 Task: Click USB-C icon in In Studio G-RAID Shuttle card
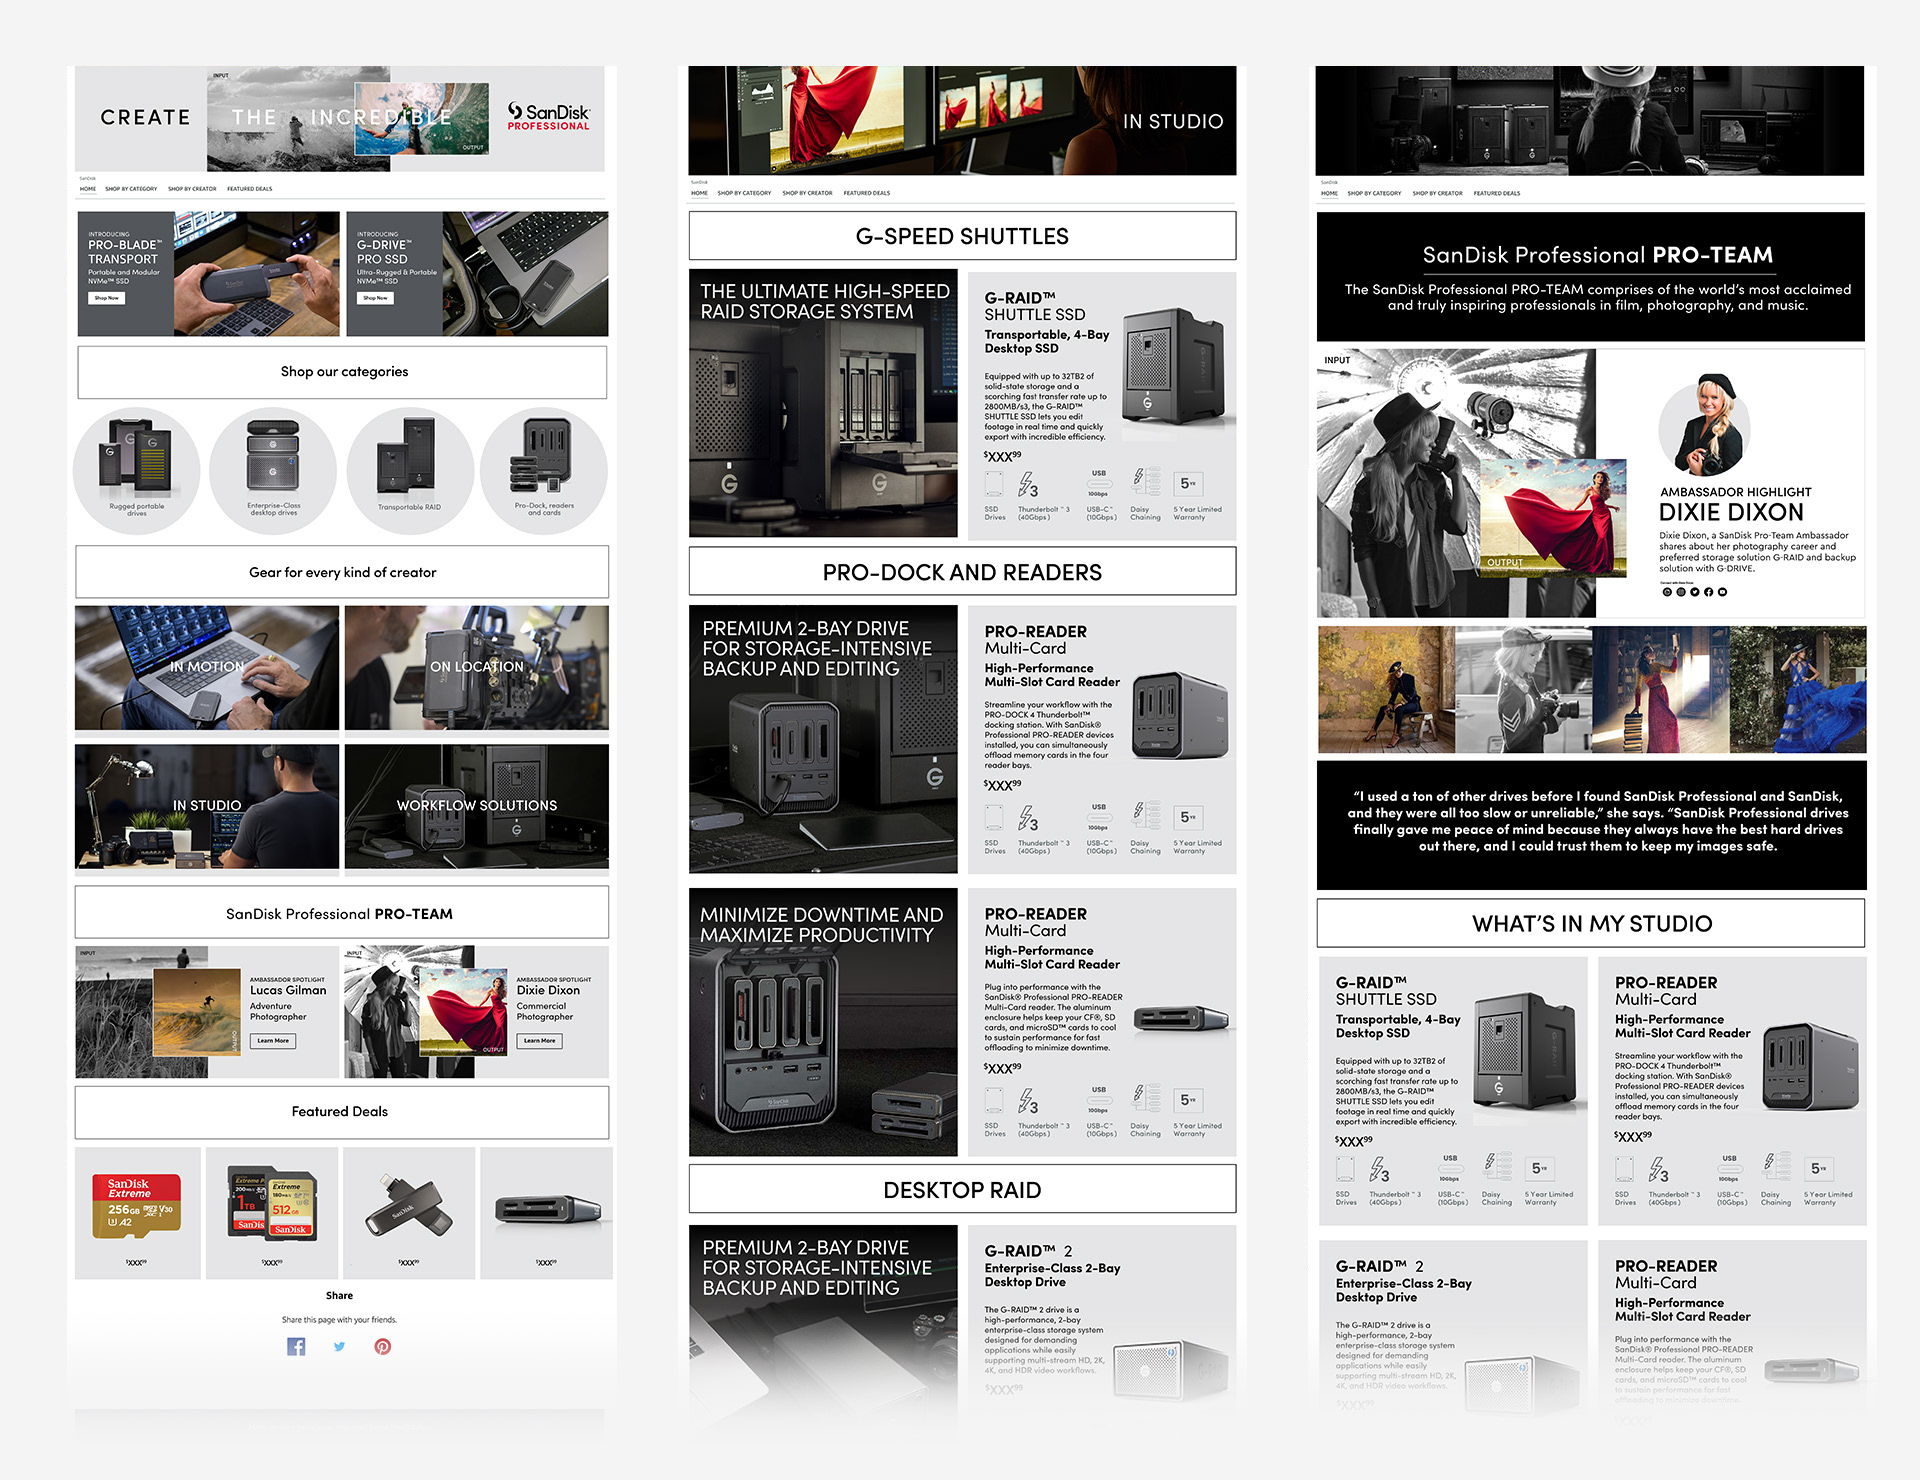pos(1098,484)
